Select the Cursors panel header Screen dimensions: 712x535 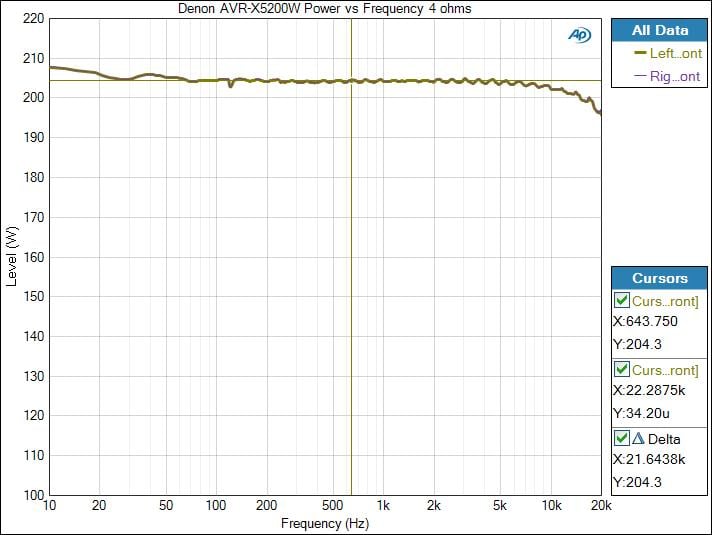[x=659, y=278]
